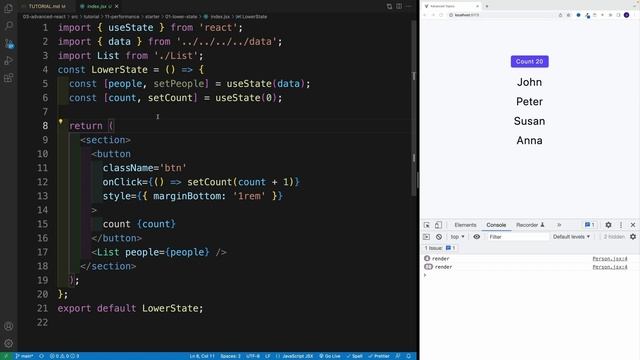Open Person.jsx link of first render log
640x360 pixels.
610,259
